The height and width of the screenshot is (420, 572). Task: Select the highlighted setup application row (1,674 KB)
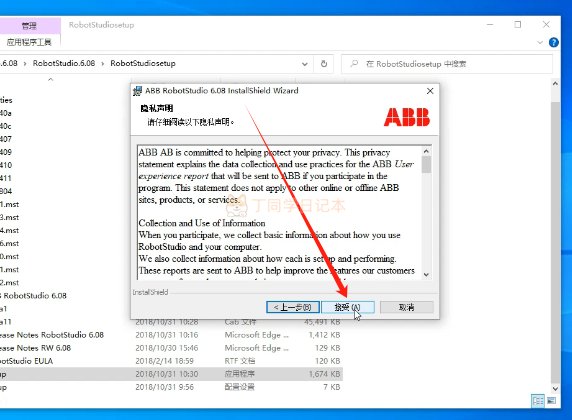tap(170, 374)
